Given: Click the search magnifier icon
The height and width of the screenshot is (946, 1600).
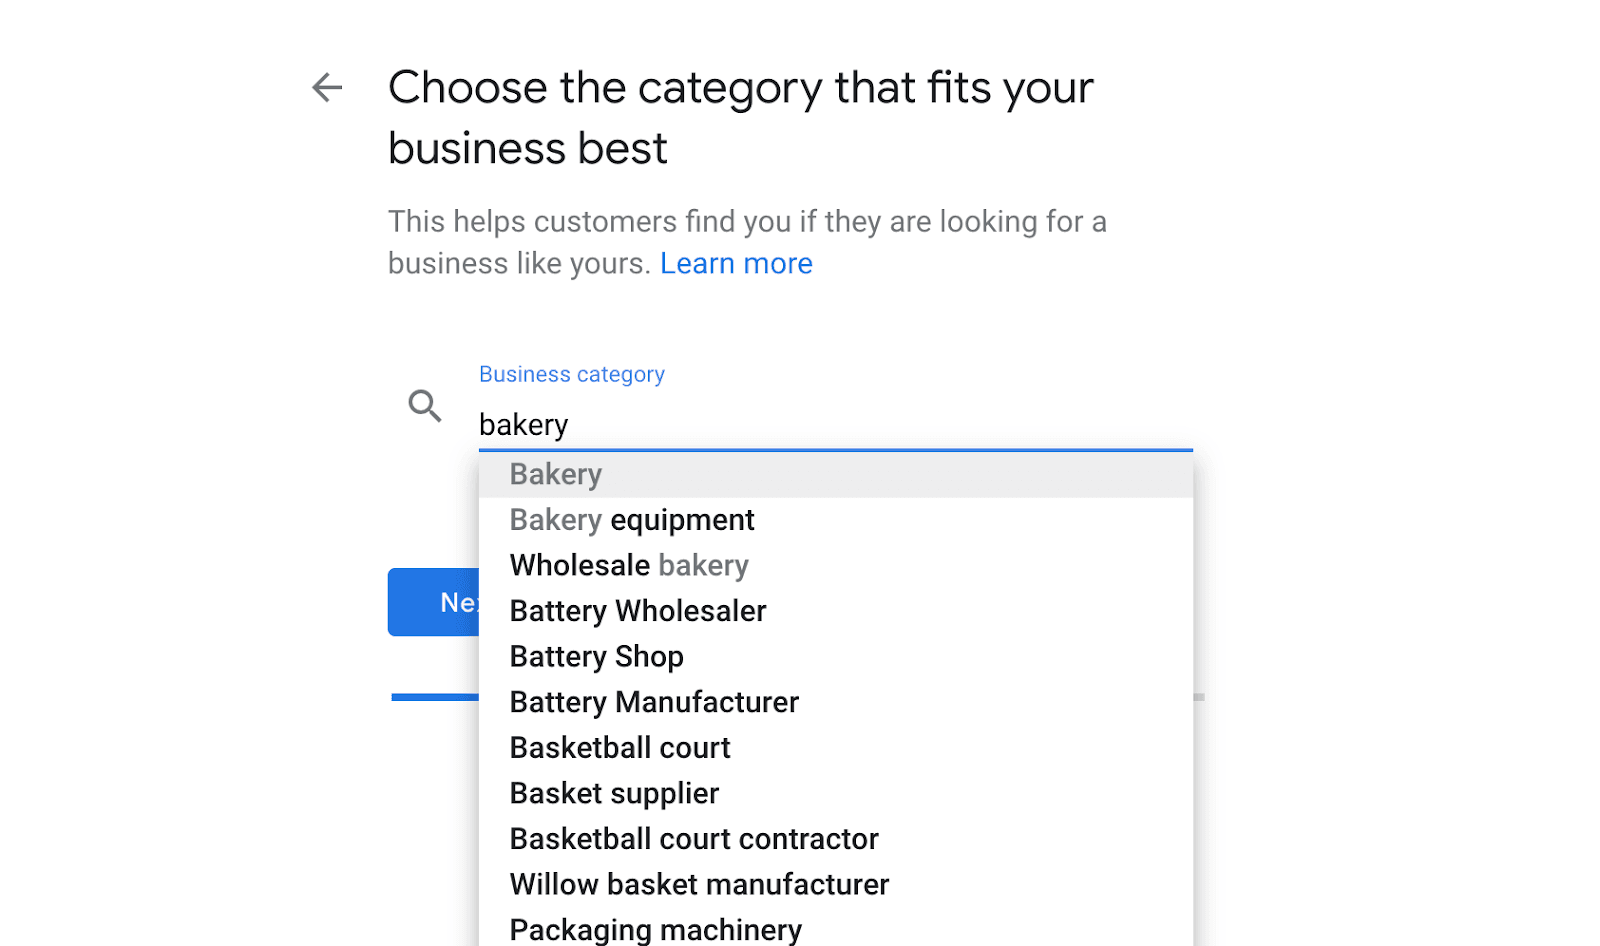Looking at the screenshot, I should [x=425, y=406].
